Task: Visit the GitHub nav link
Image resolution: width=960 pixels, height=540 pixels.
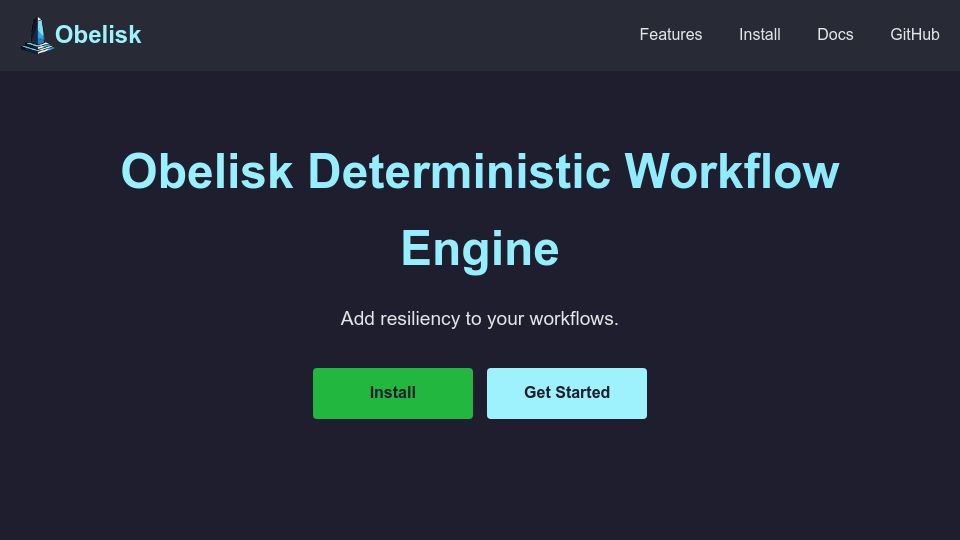Action: (x=915, y=34)
